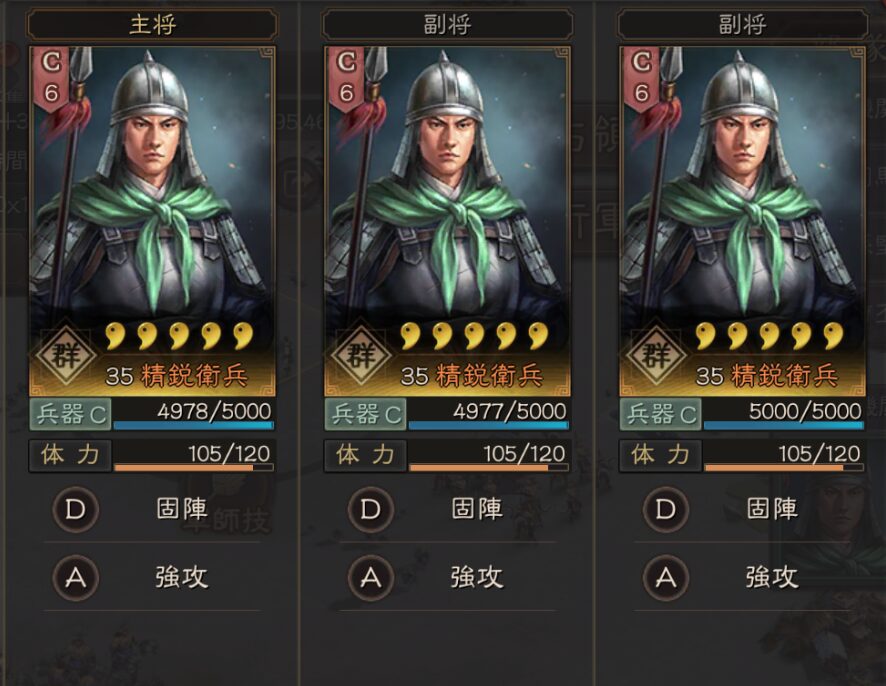The height and width of the screenshot is (686, 886).
Task: Click the 固陣 skill on 主将
Action: (182, 509)
